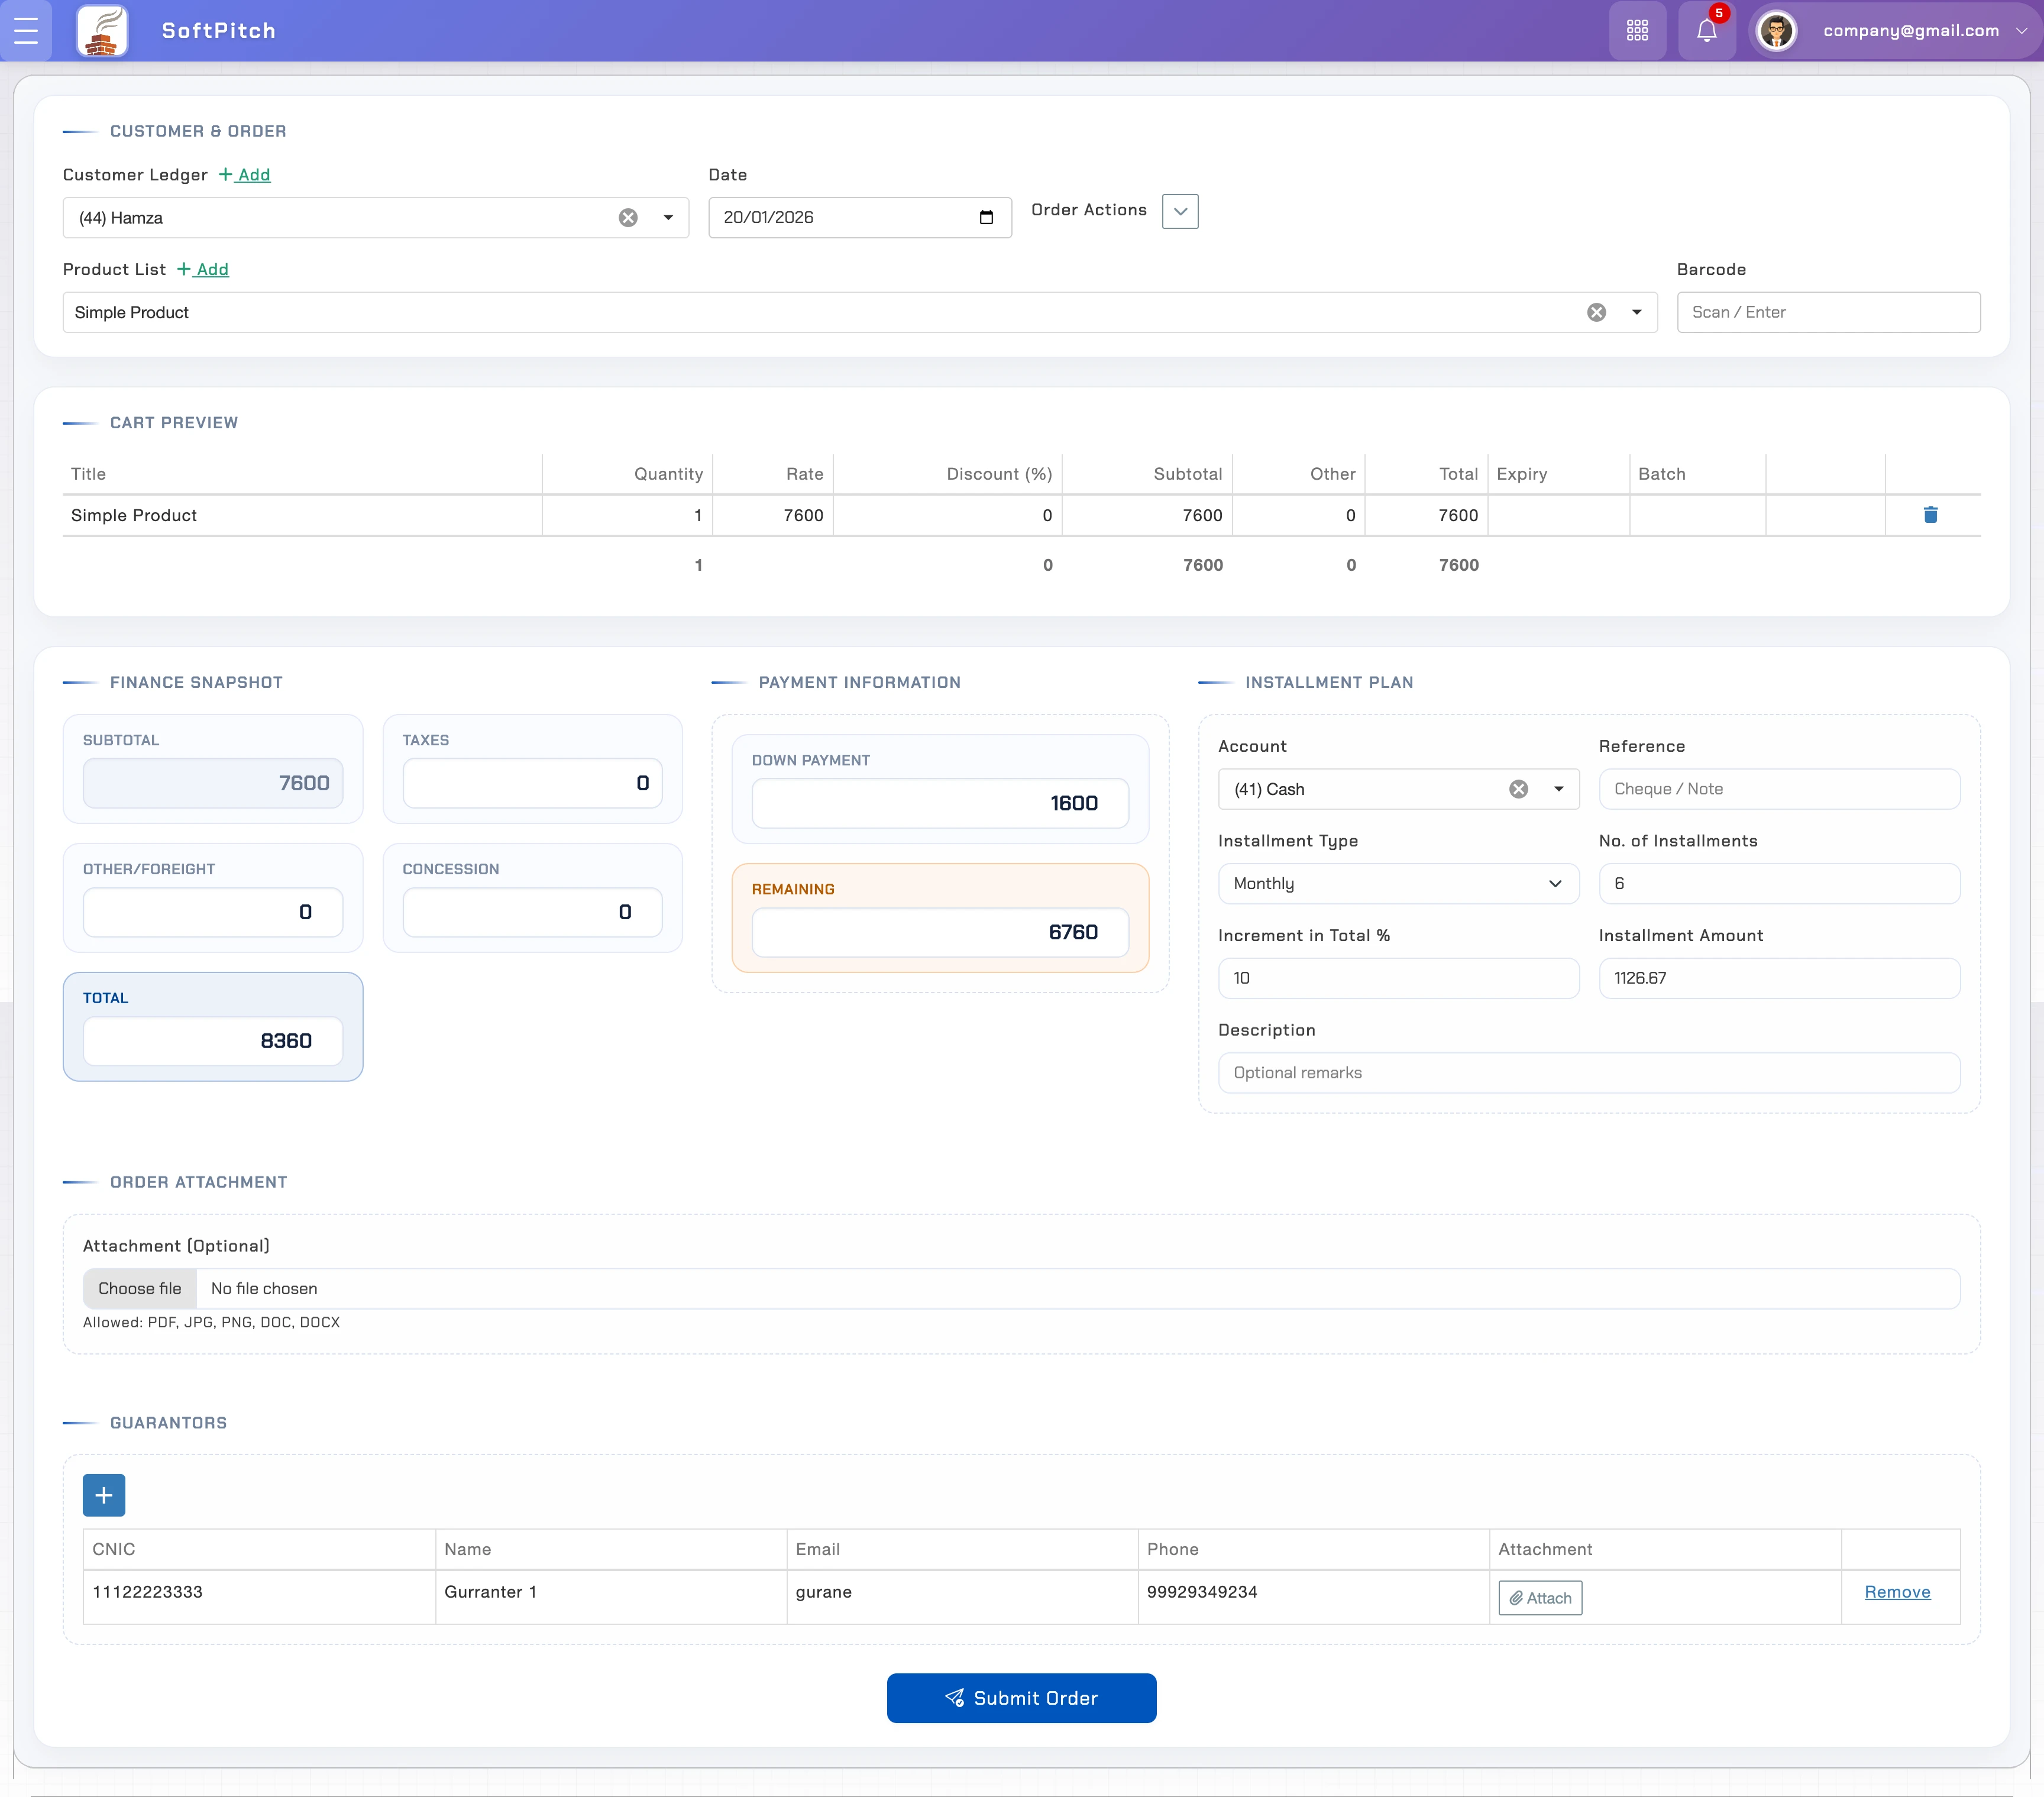This screenshot has width=2044, height=1797.
Task: Open the date picker calendar icon
Action: (986, 218)
